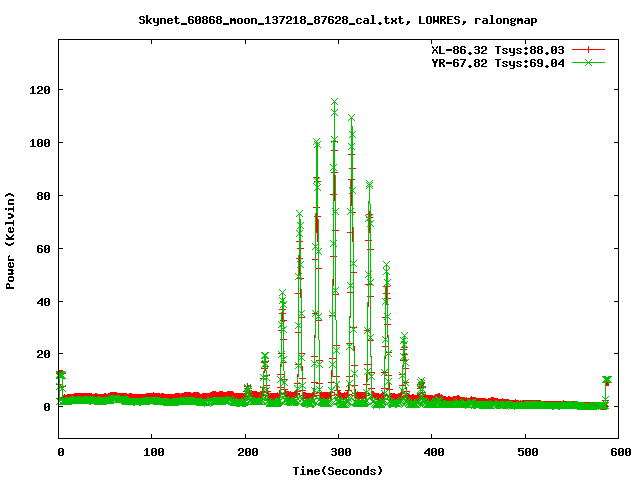Click the x-axis tick label 300
Image resolution: width=640 pixels, height=480 pixels.
click(x=341, y=452)
